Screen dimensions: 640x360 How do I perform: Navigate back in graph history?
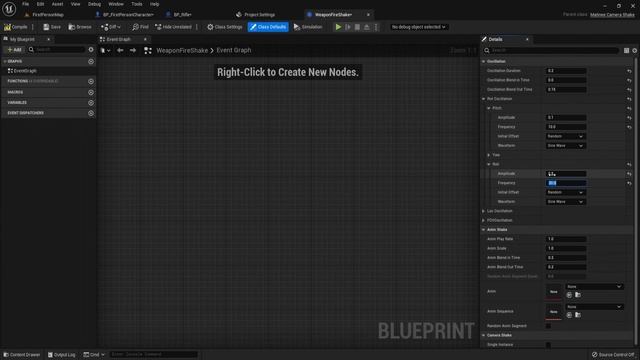pos(120,50)
